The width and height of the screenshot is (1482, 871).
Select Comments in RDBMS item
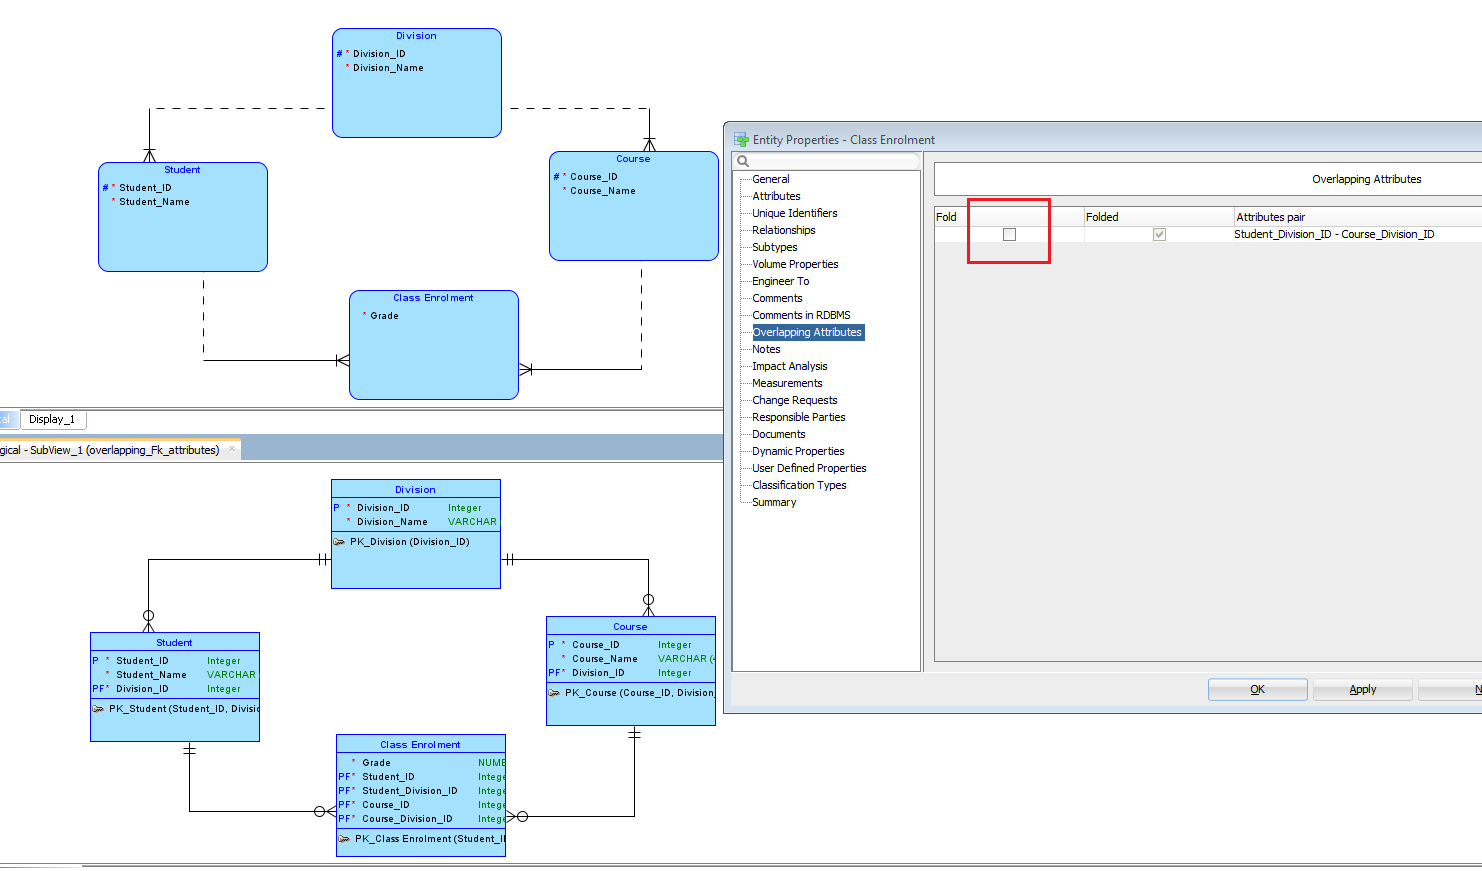[801, 315]
